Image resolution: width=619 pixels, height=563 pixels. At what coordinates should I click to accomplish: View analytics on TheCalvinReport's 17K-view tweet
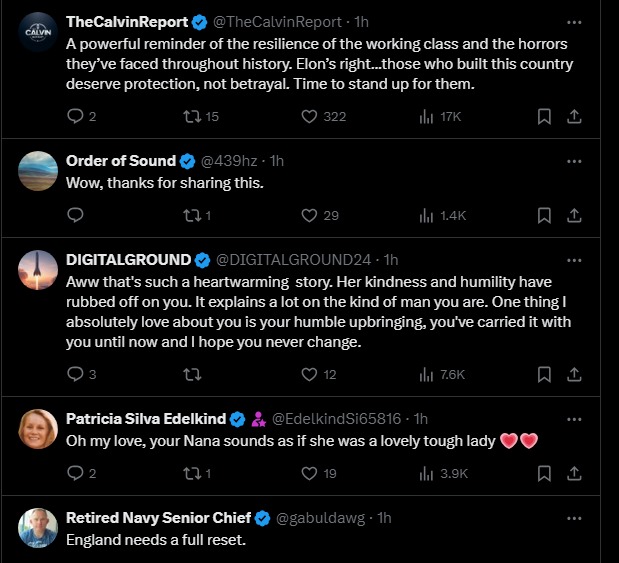pos(427,116)
